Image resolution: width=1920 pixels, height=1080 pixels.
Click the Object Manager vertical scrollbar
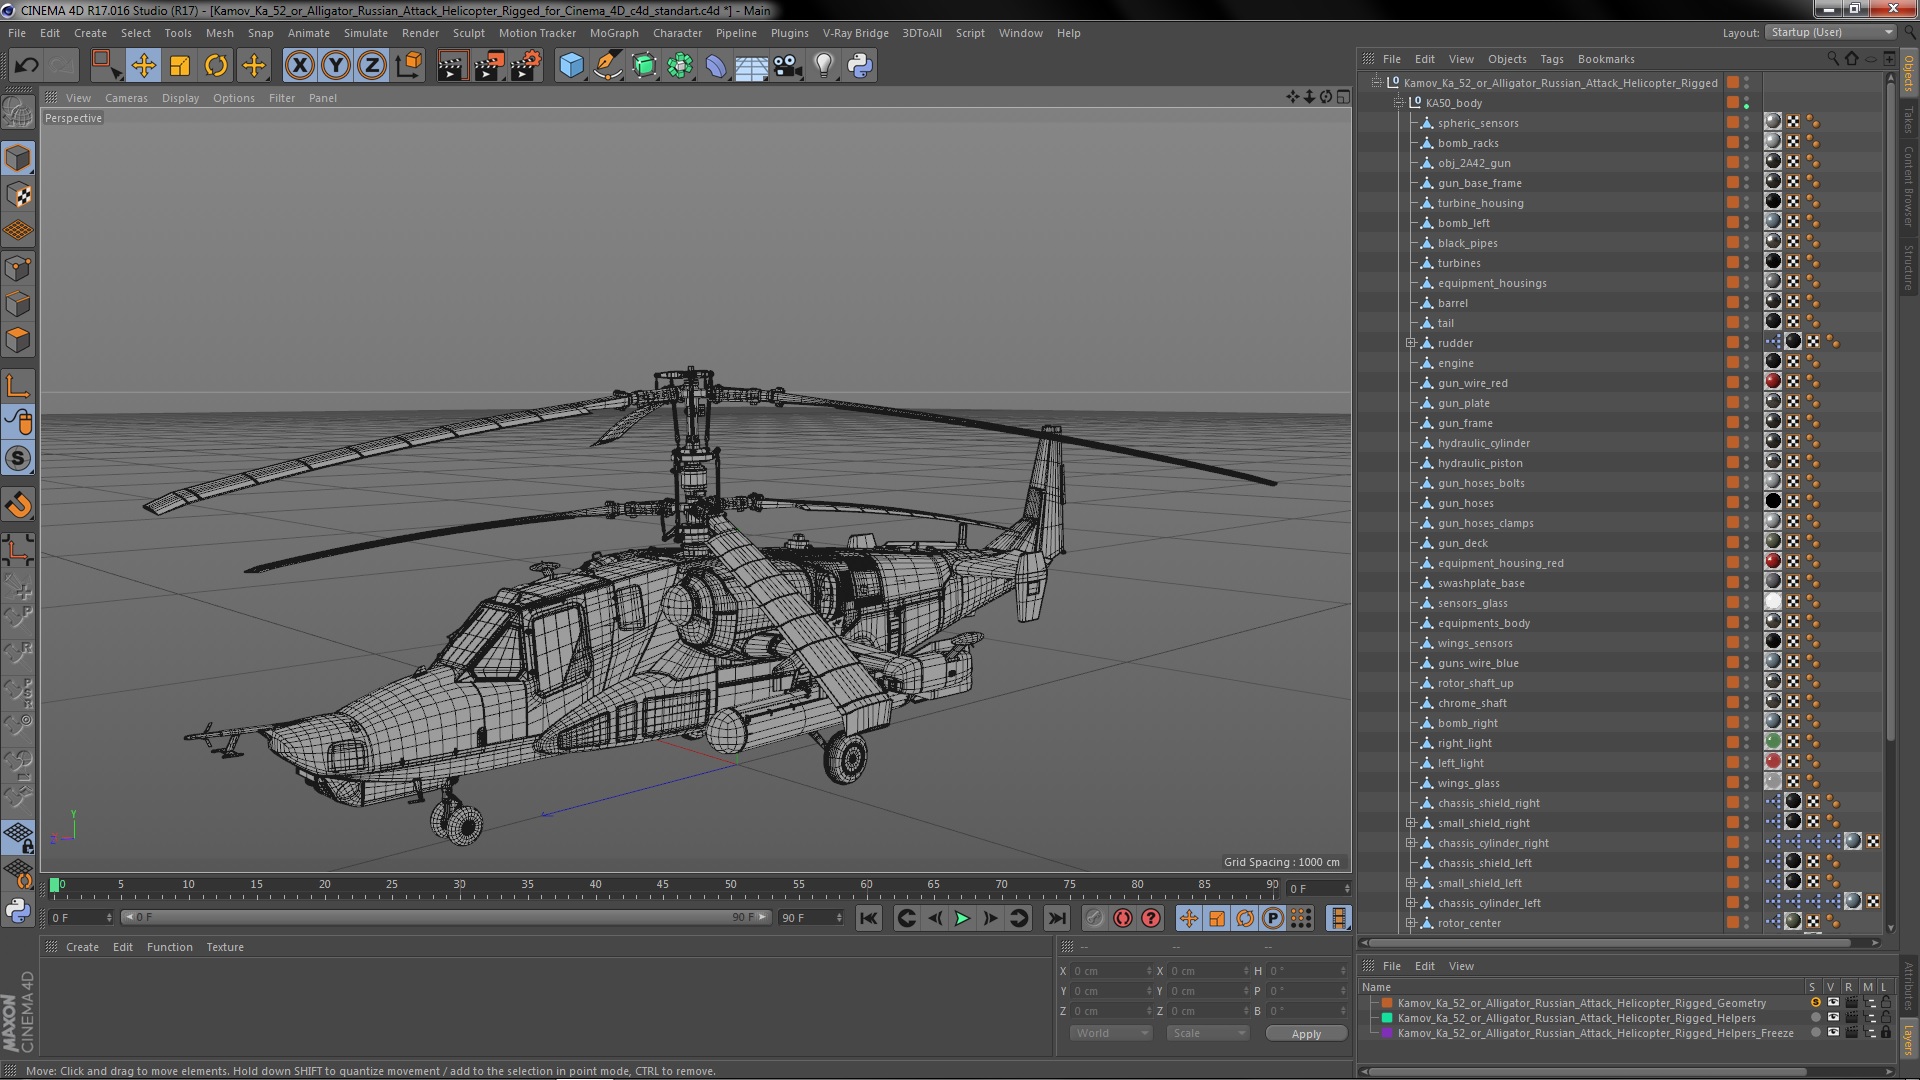(1890, 410)
